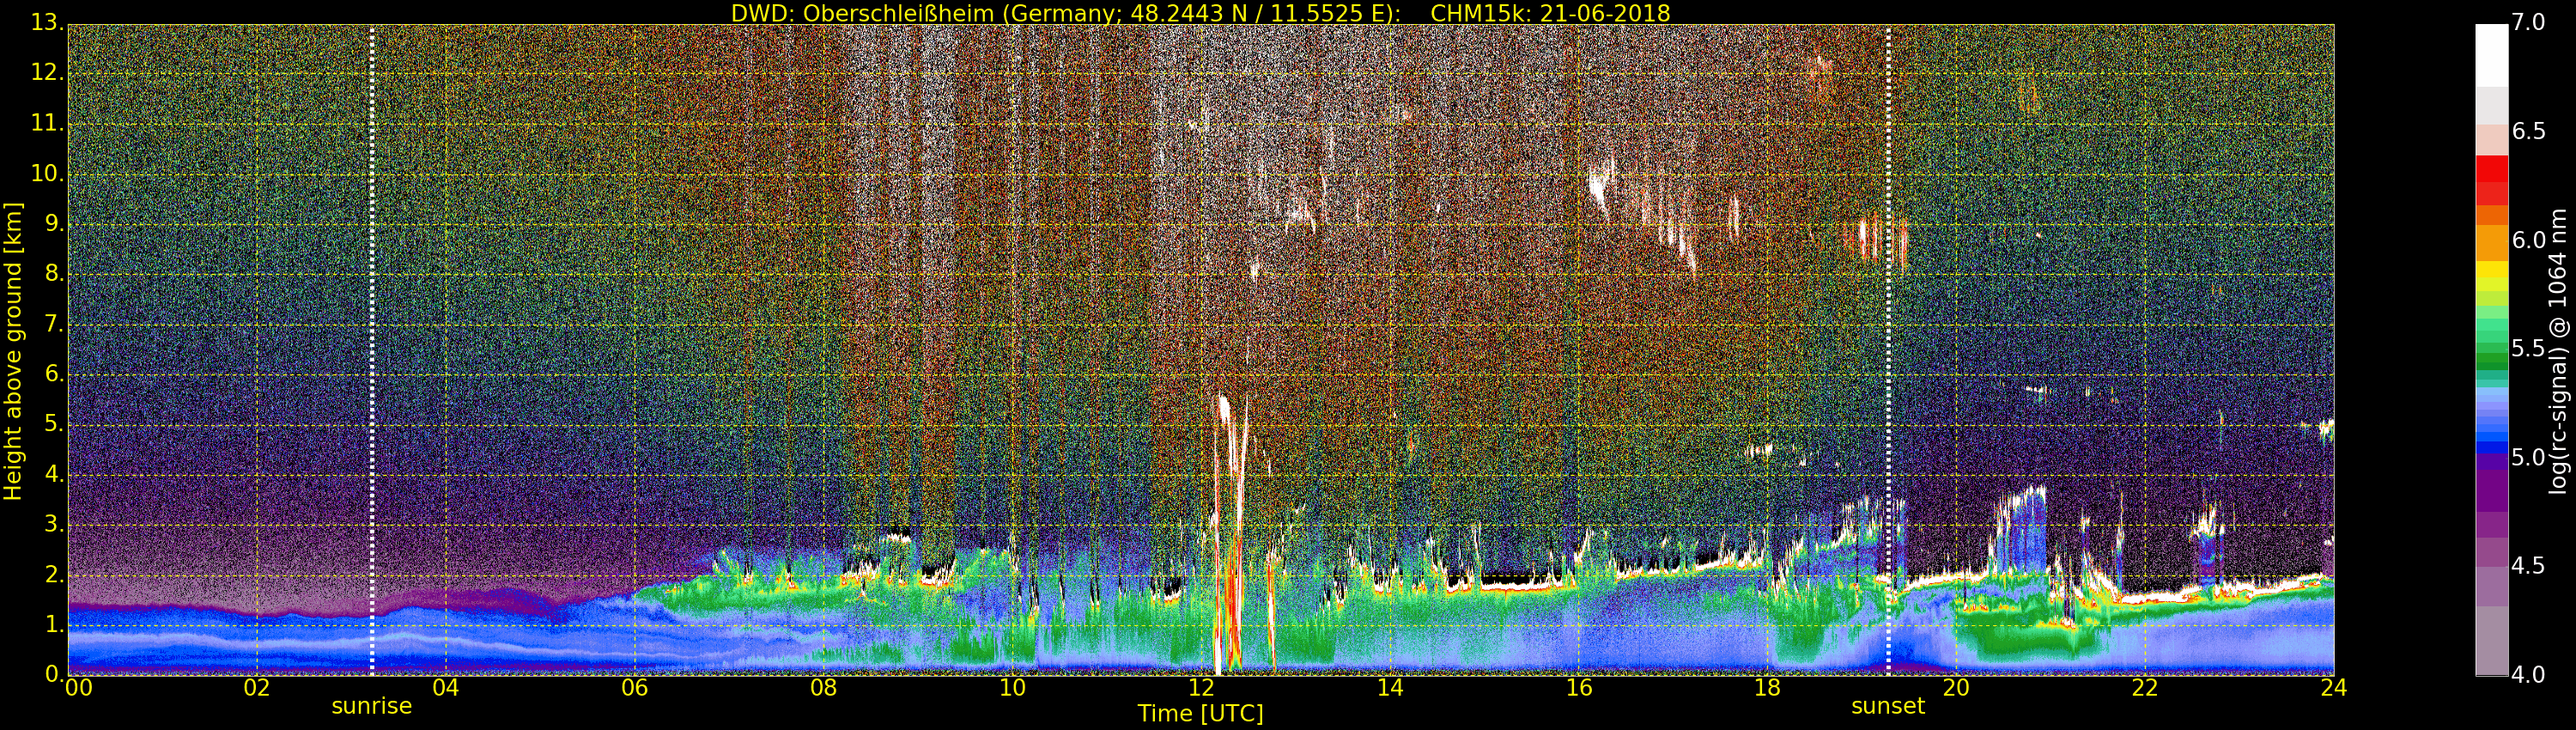Click the "02" time-axis tick label

point(257,688)
